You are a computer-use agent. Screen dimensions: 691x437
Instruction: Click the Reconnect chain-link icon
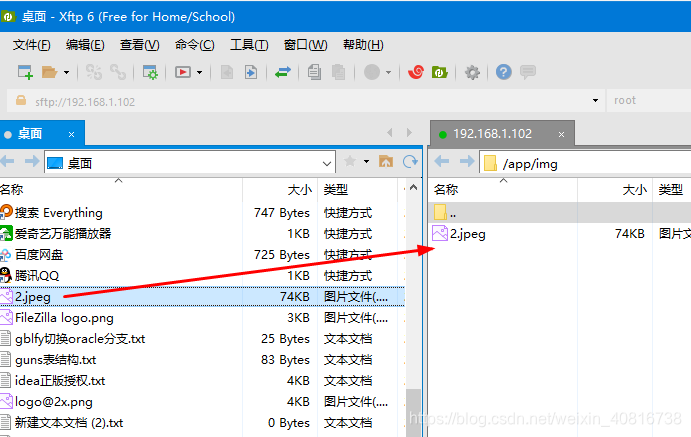[x=118, y=72]
